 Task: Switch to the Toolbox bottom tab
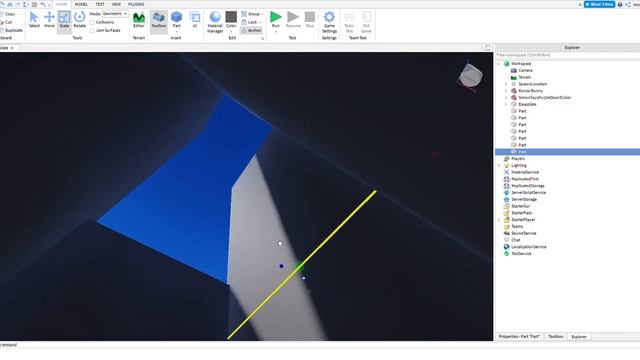[556, 337]
